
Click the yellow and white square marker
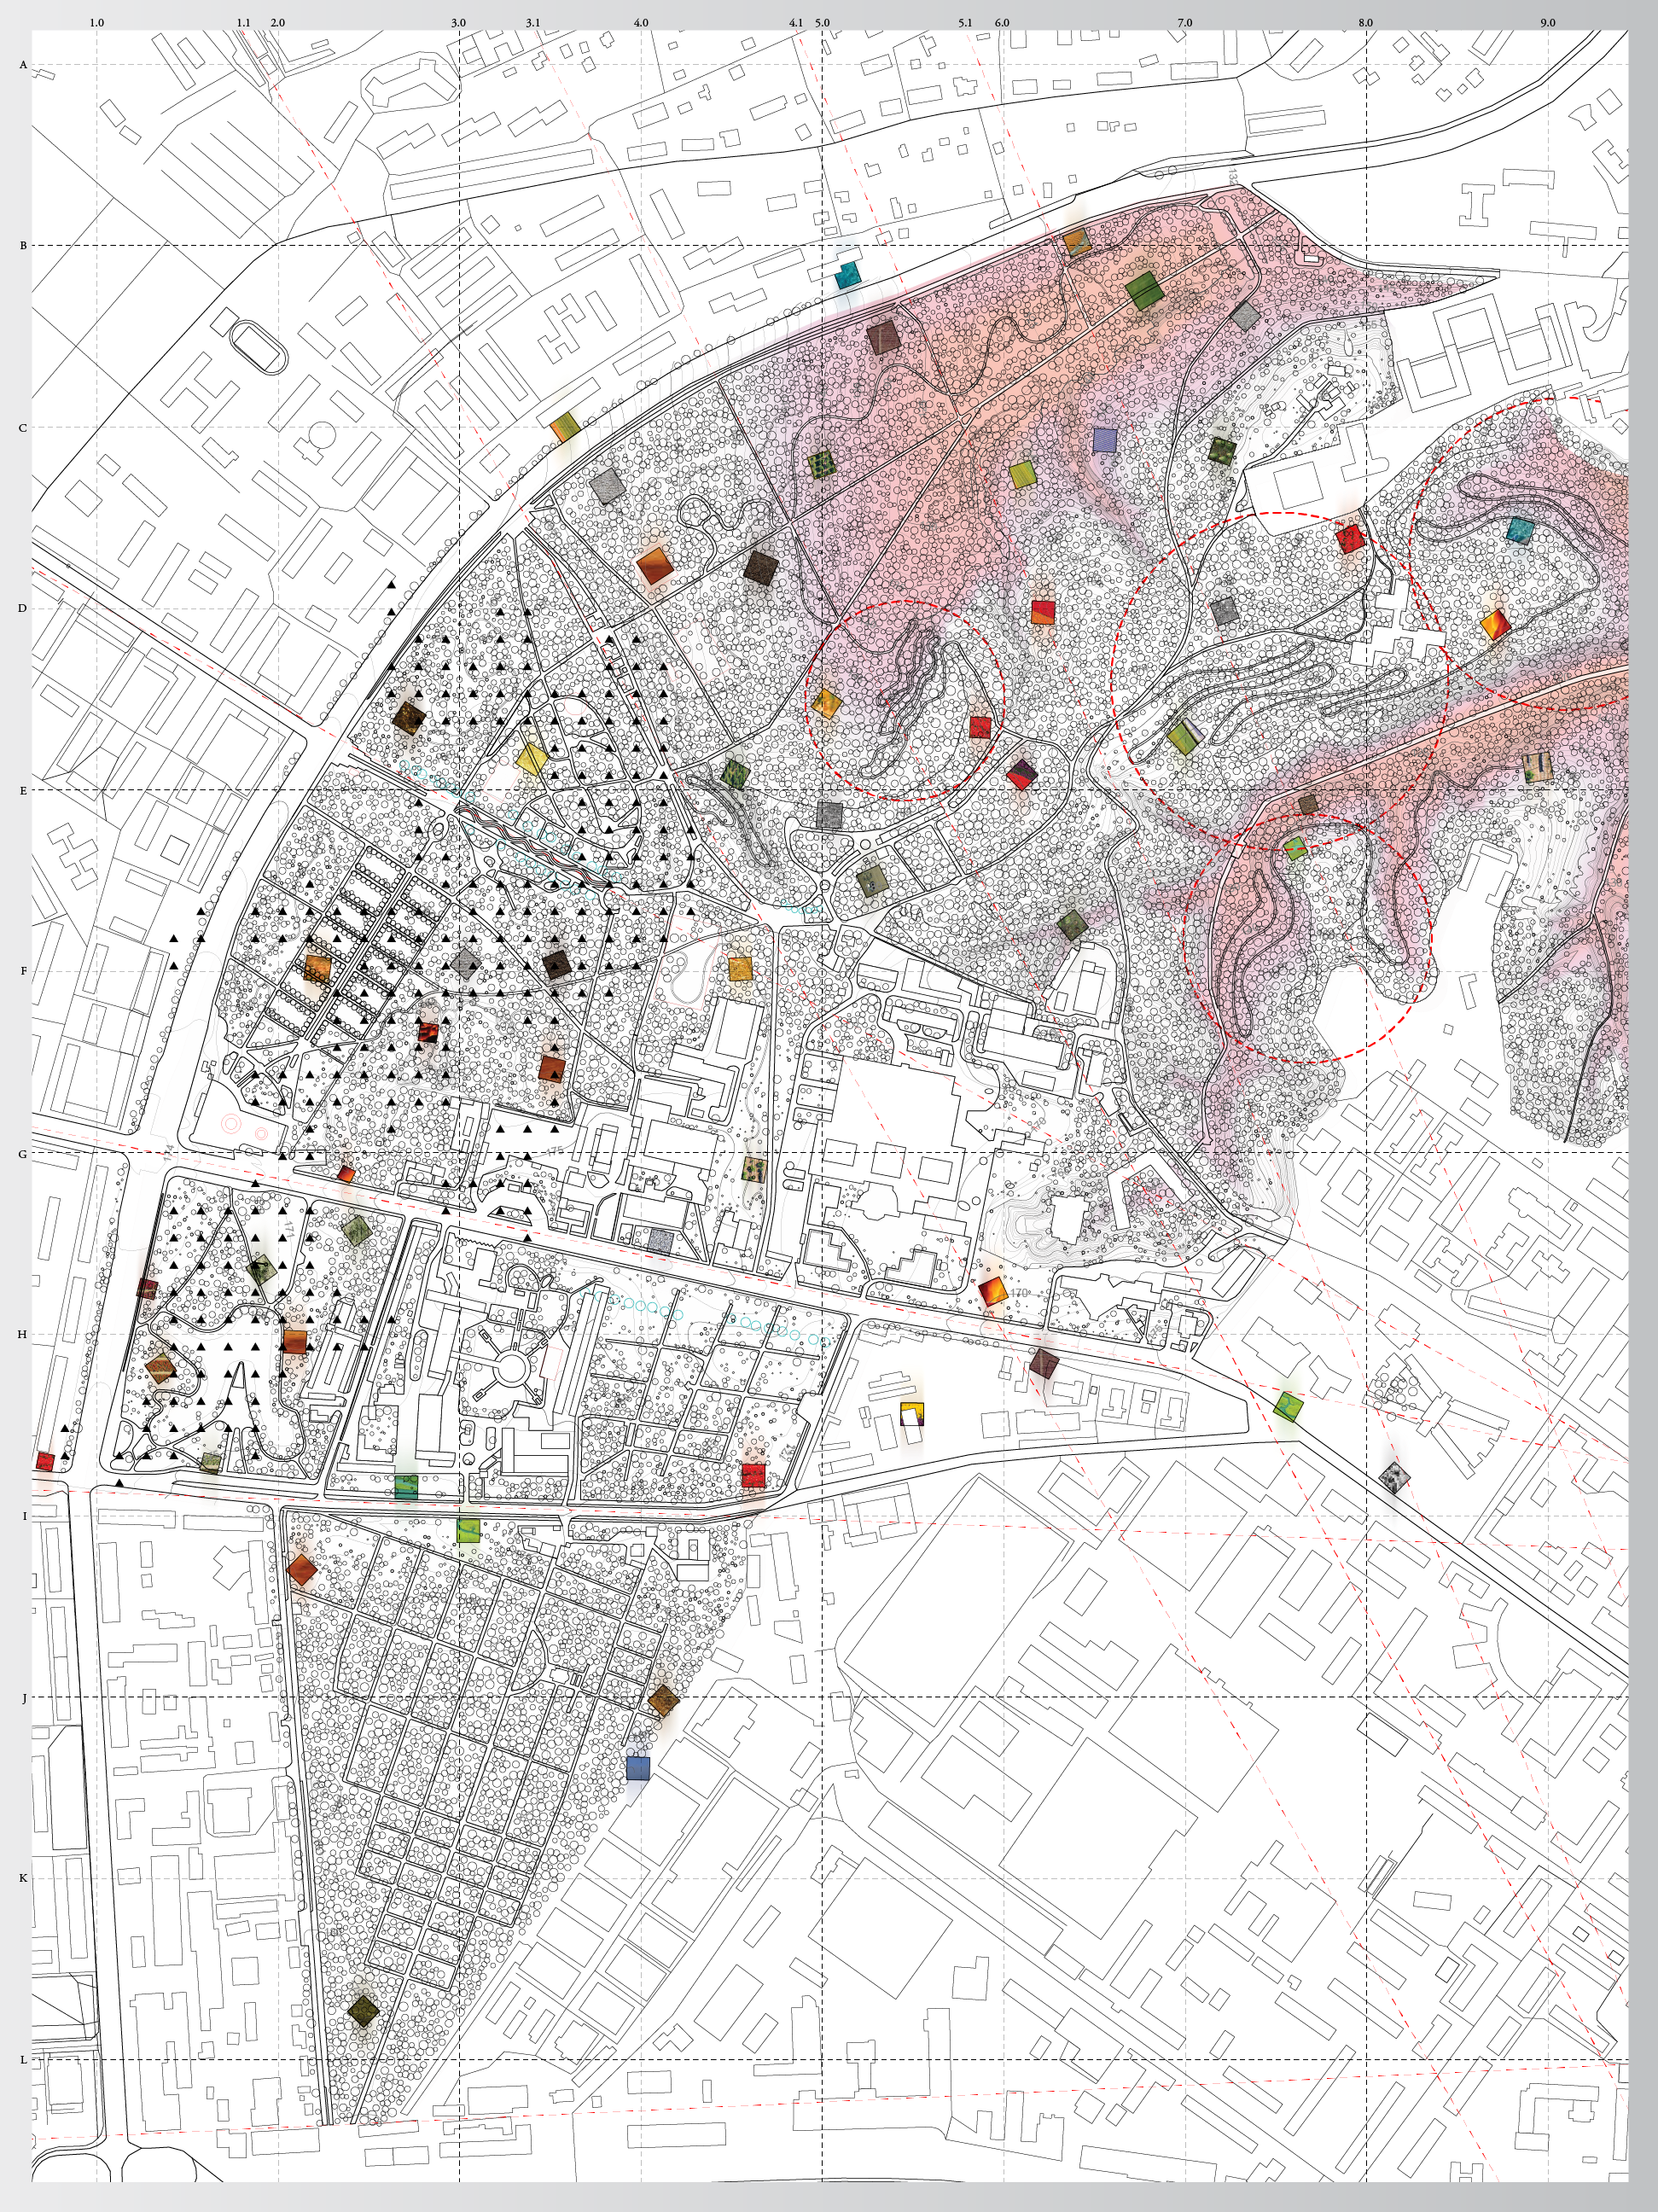pyautogui.click(x=911, y=1413)
